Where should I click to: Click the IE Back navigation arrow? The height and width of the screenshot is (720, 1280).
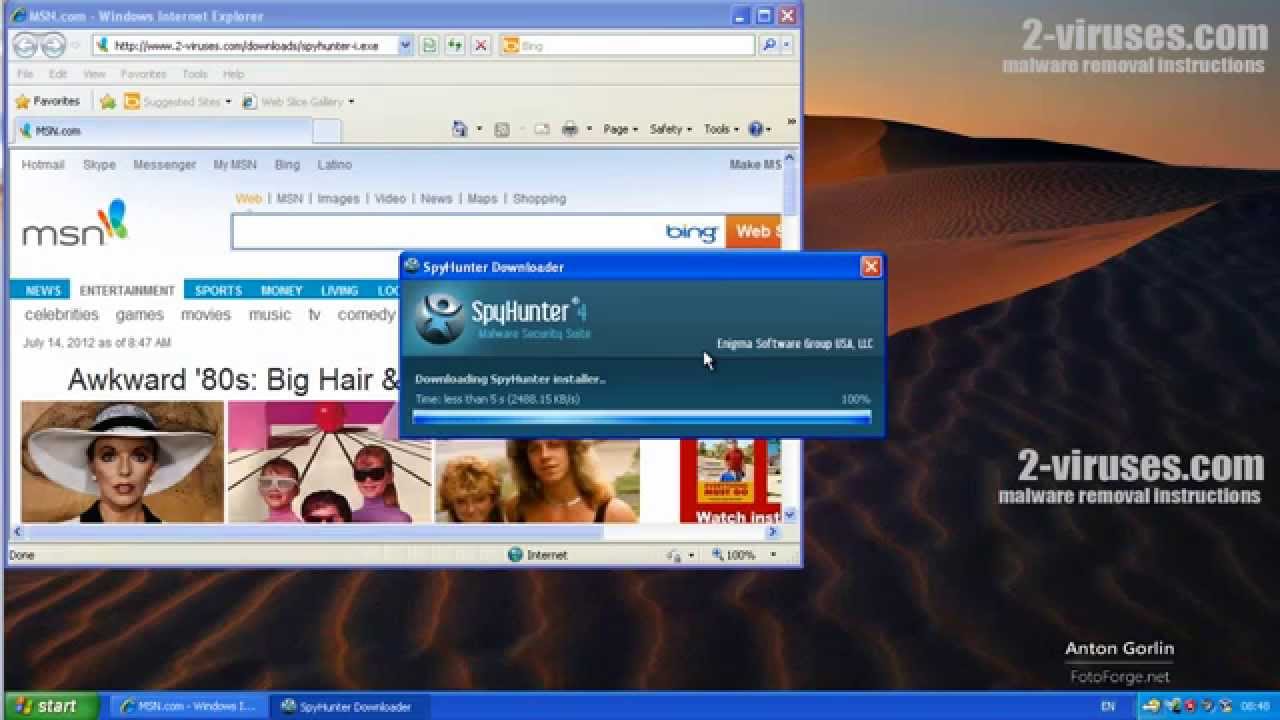pos(25,45)
